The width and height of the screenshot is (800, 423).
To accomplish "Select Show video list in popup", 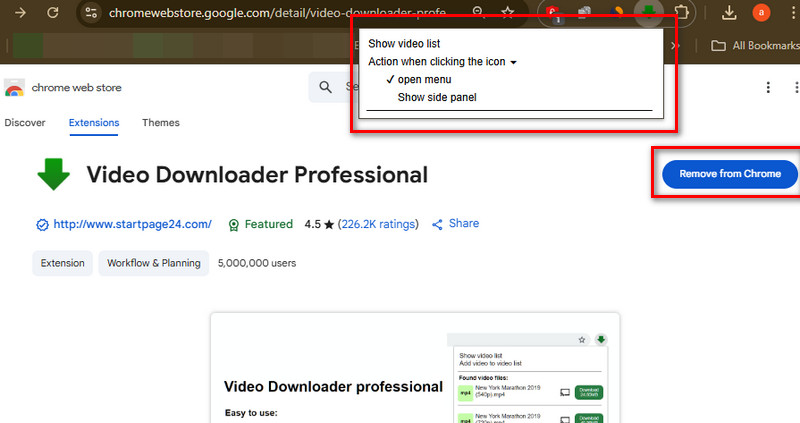I will click(x=404, y=44).
